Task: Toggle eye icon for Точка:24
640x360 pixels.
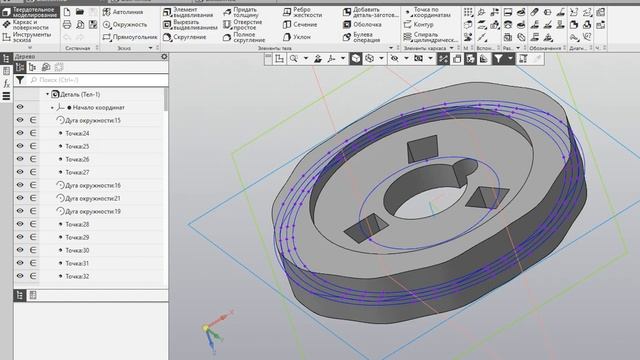Action: click(x=20, y=133)
